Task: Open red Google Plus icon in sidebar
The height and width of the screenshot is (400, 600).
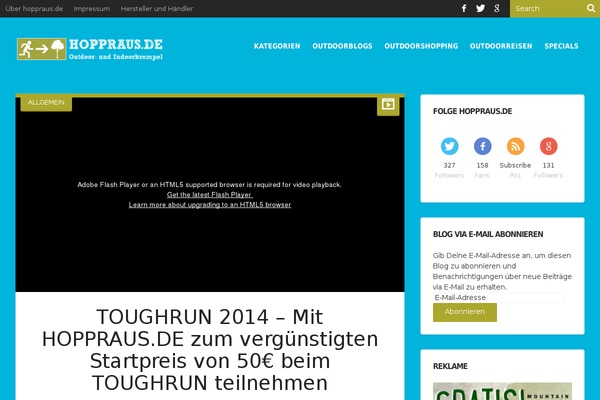Action: tap(548, 146)
